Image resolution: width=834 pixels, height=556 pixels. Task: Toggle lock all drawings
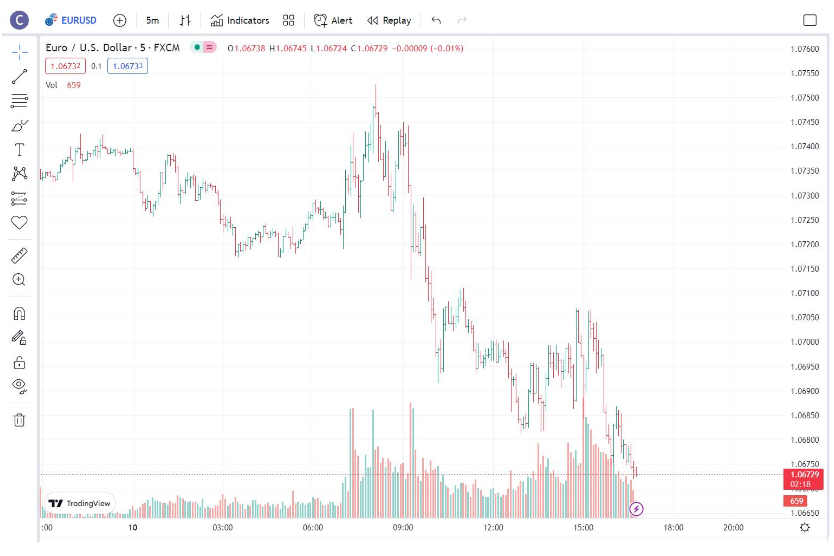(x=19, y=362)
